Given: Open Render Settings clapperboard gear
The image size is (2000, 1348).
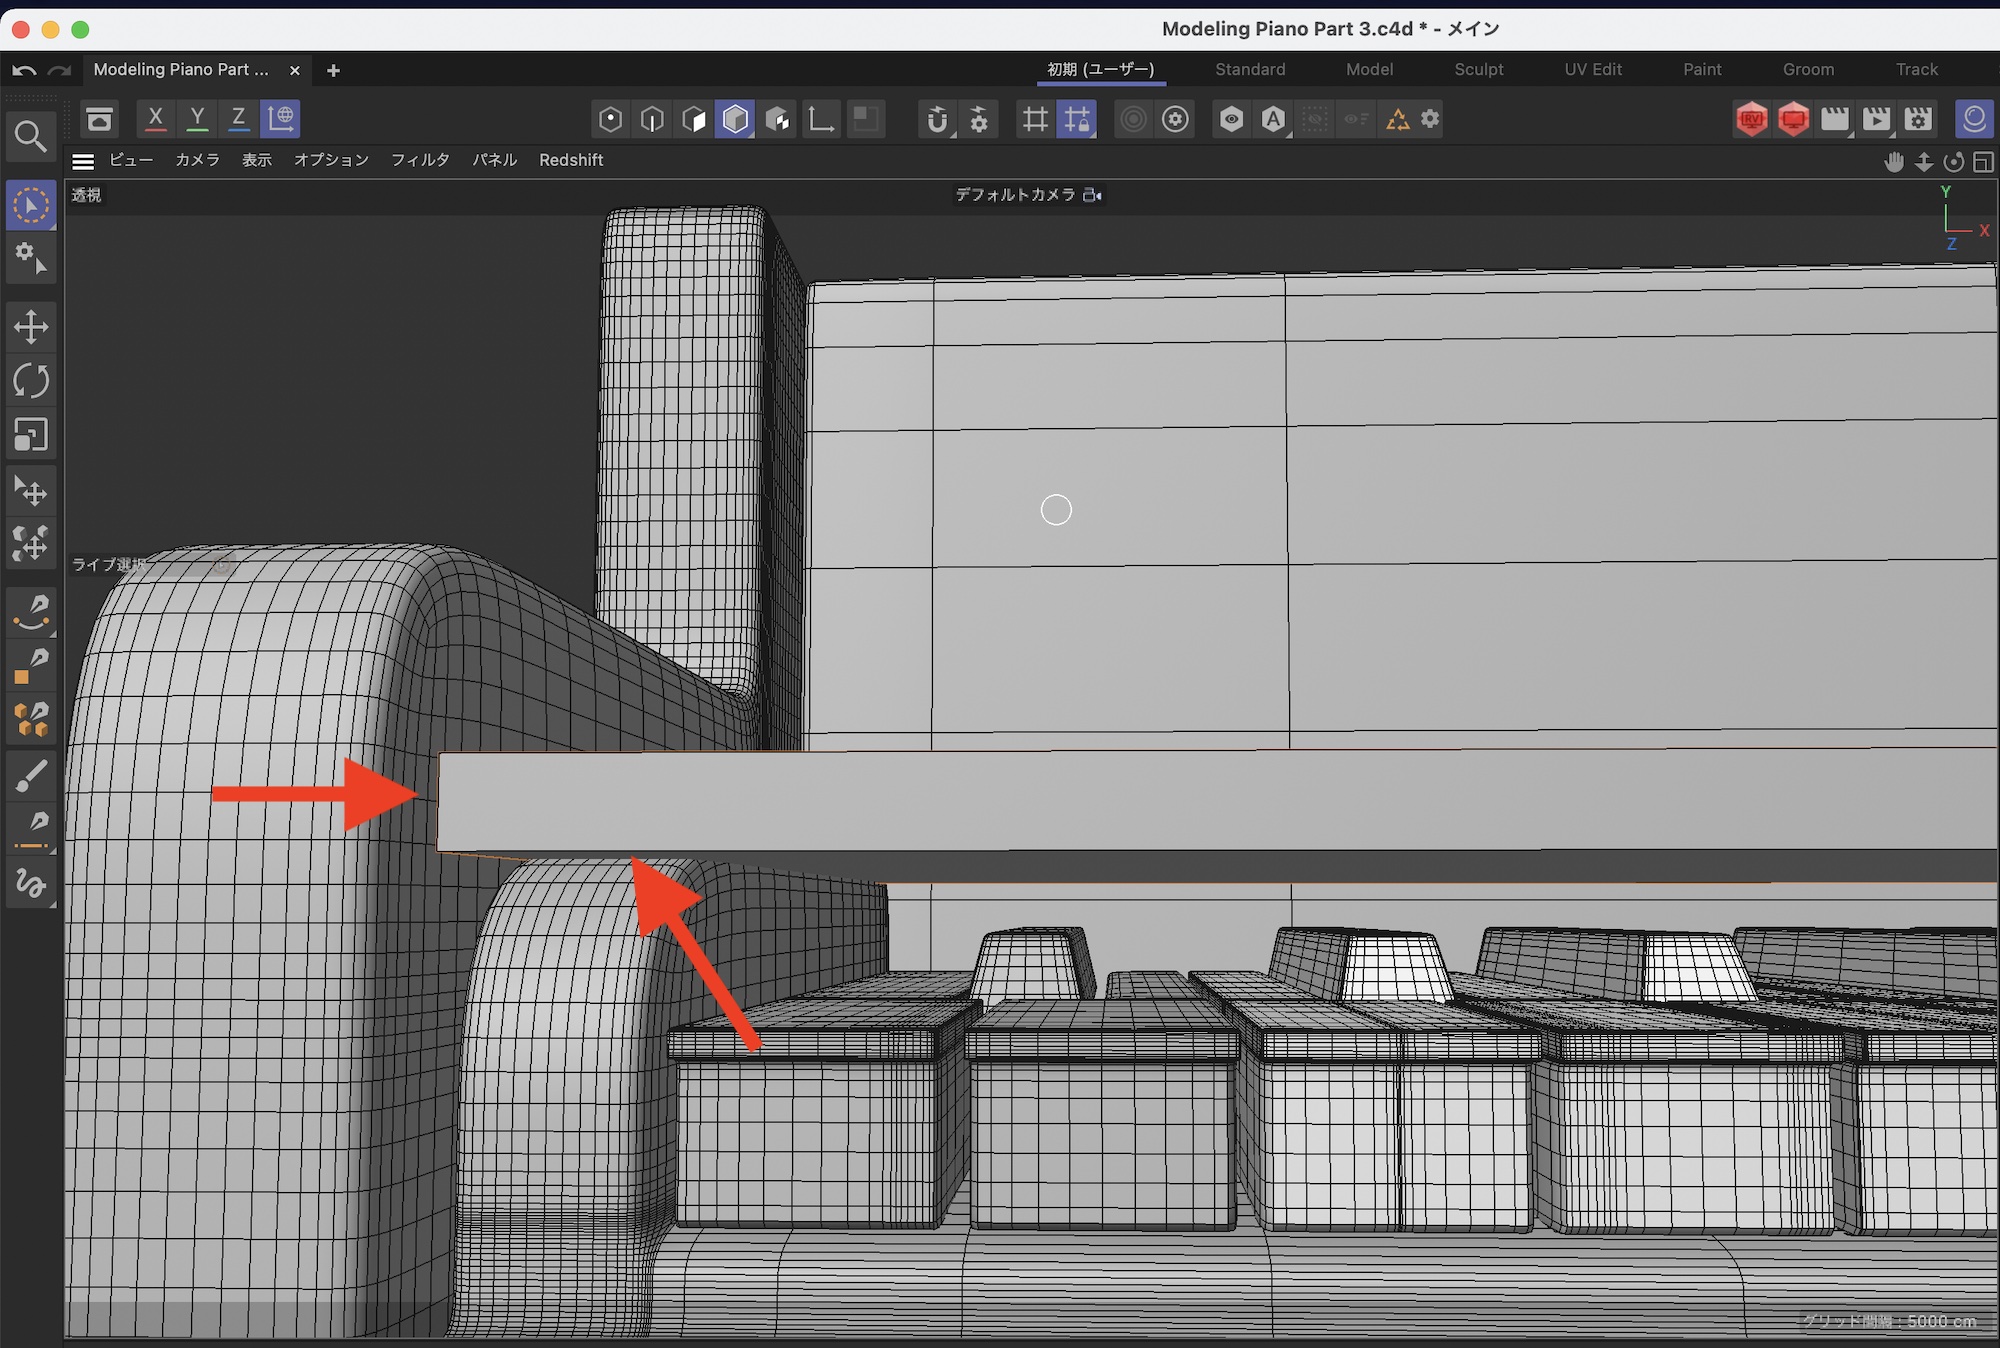Looking at the screenshot, I should tap(1918, 120).
